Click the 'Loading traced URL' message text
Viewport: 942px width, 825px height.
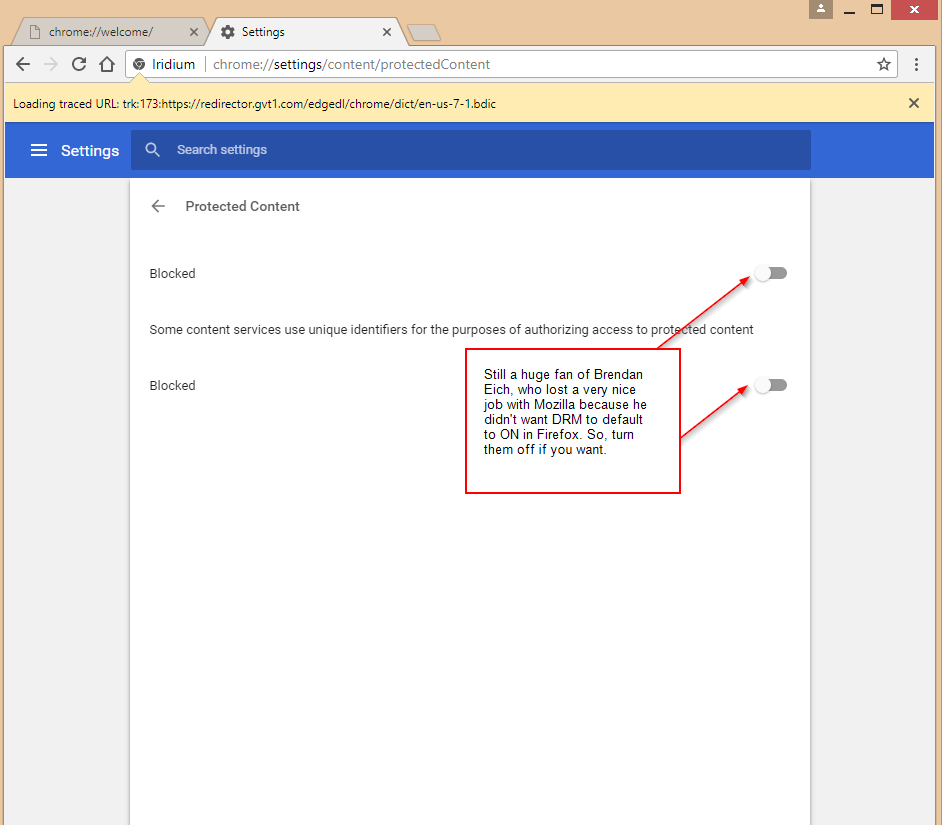[255, 103]
